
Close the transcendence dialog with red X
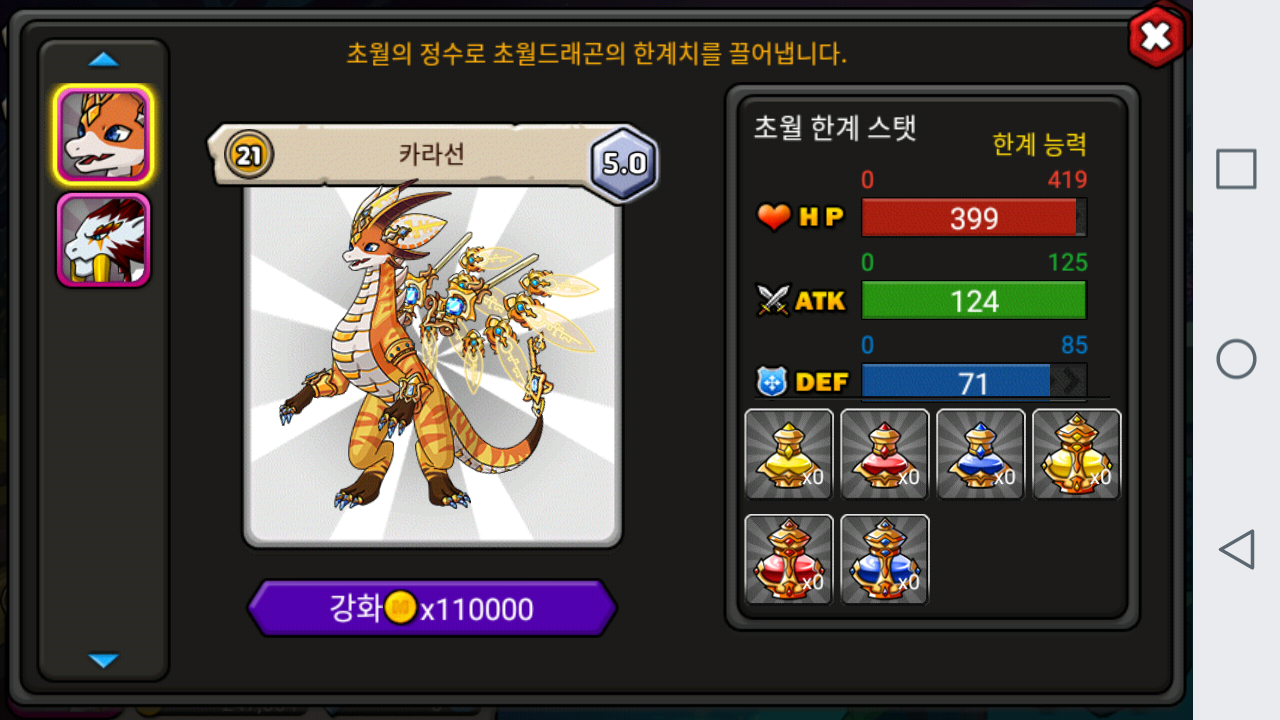pos(1156,37)
